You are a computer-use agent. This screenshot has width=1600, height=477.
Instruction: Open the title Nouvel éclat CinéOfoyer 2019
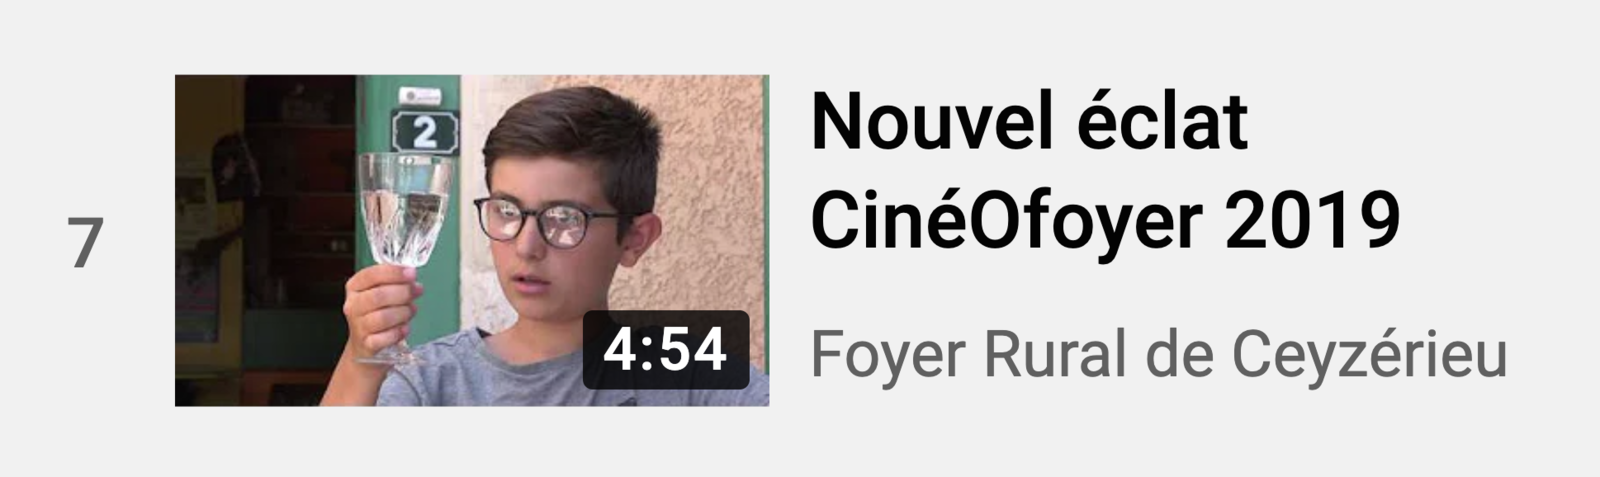pyautogui.click(x=1105, y=171)
